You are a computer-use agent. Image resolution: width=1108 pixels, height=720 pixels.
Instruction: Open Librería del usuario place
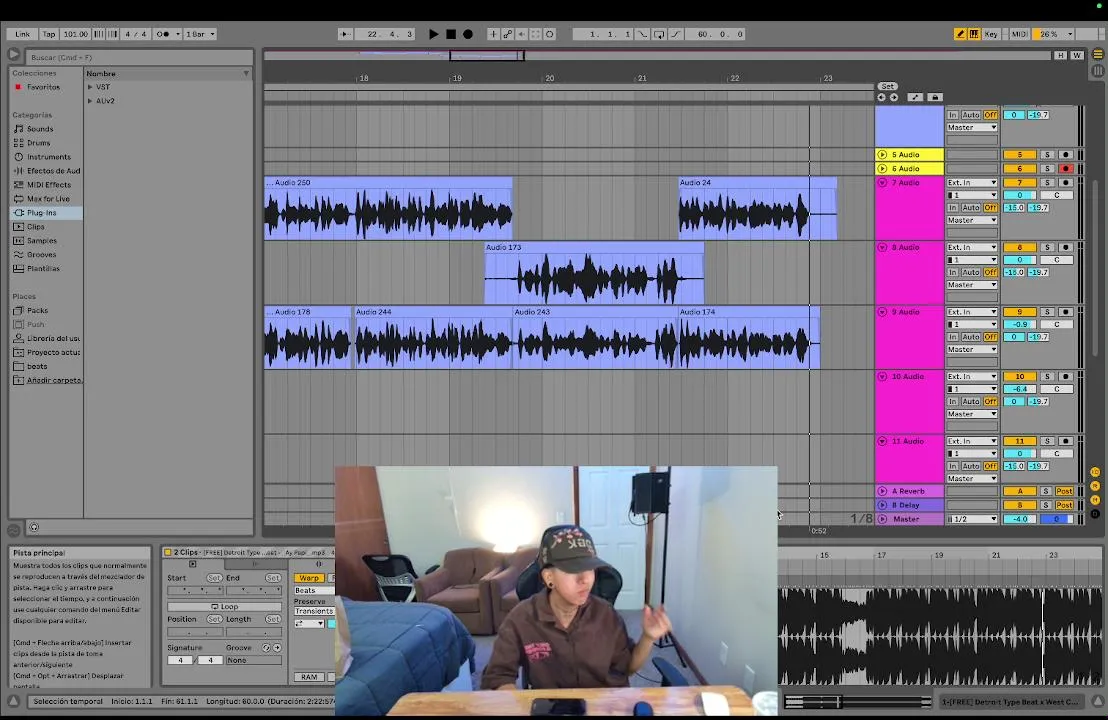[x=46, y=338]
